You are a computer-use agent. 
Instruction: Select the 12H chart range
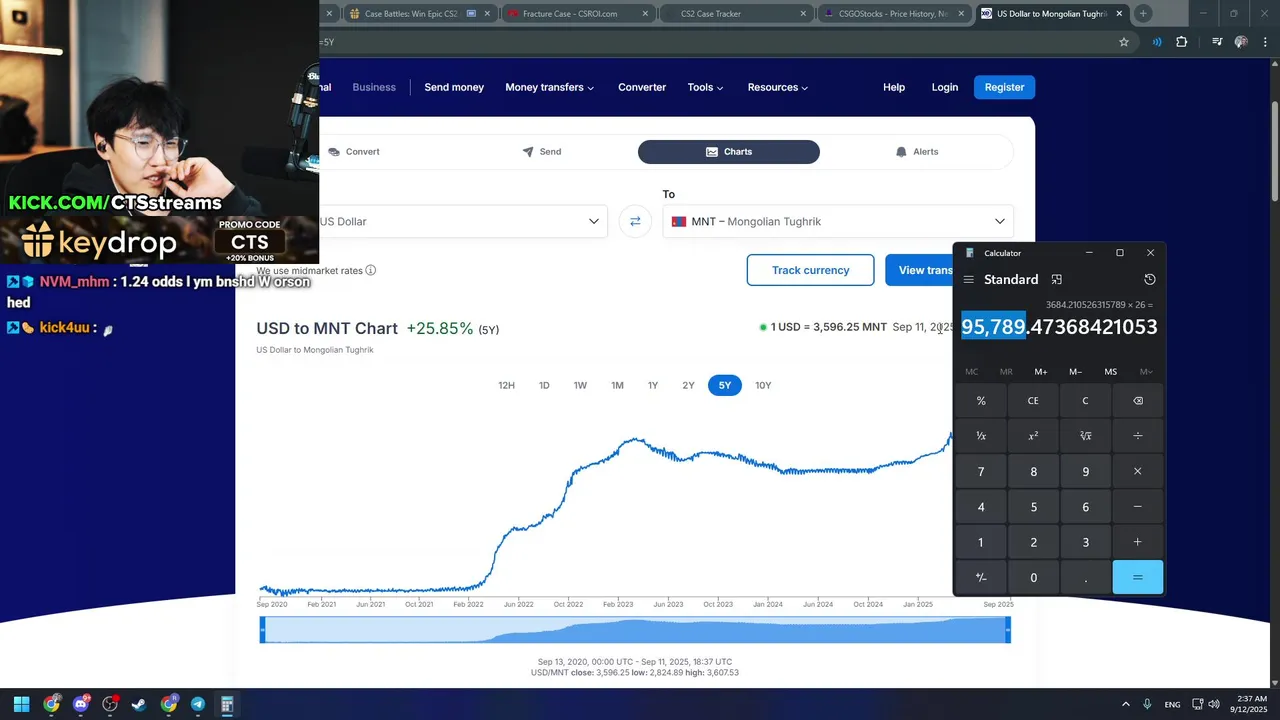(507, 385)
